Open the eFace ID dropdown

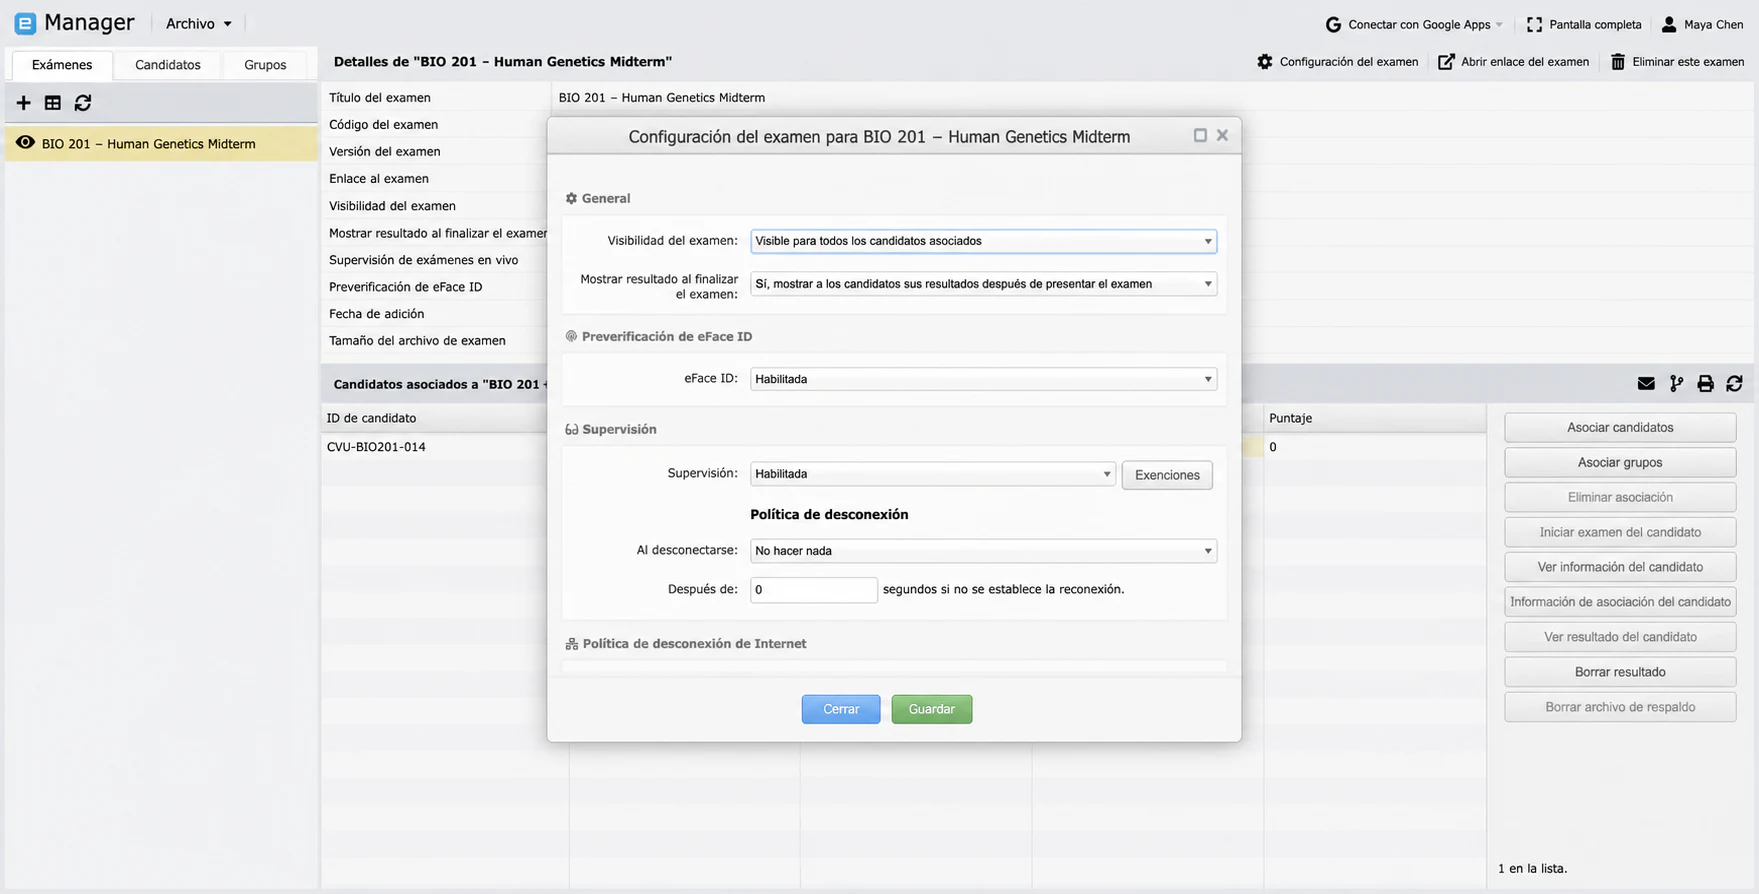click(x=983, y=379)
